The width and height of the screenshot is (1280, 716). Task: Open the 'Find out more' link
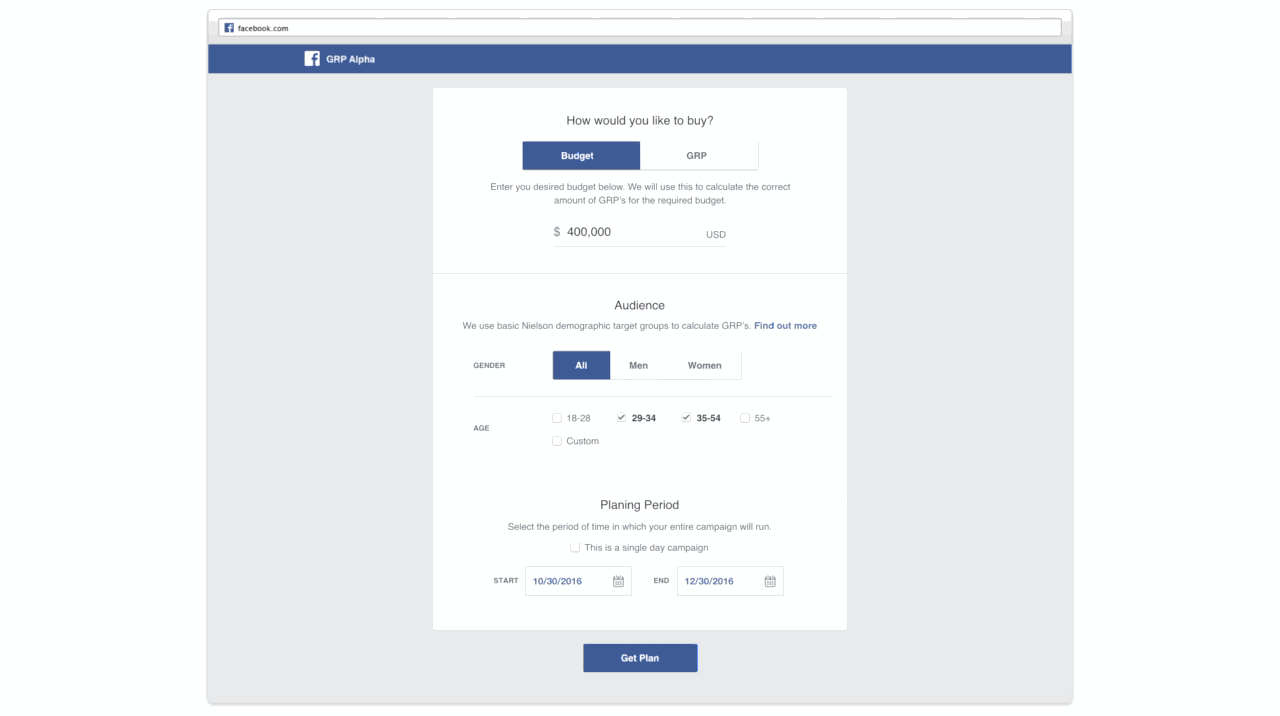[x=785, y=326]
